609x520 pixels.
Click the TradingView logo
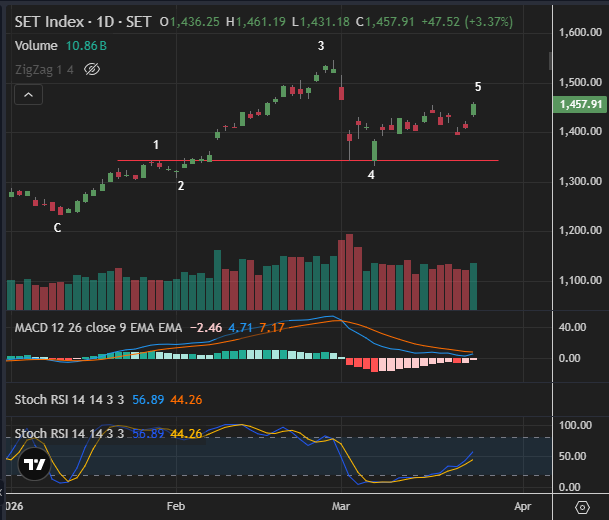tap(35, 464)
